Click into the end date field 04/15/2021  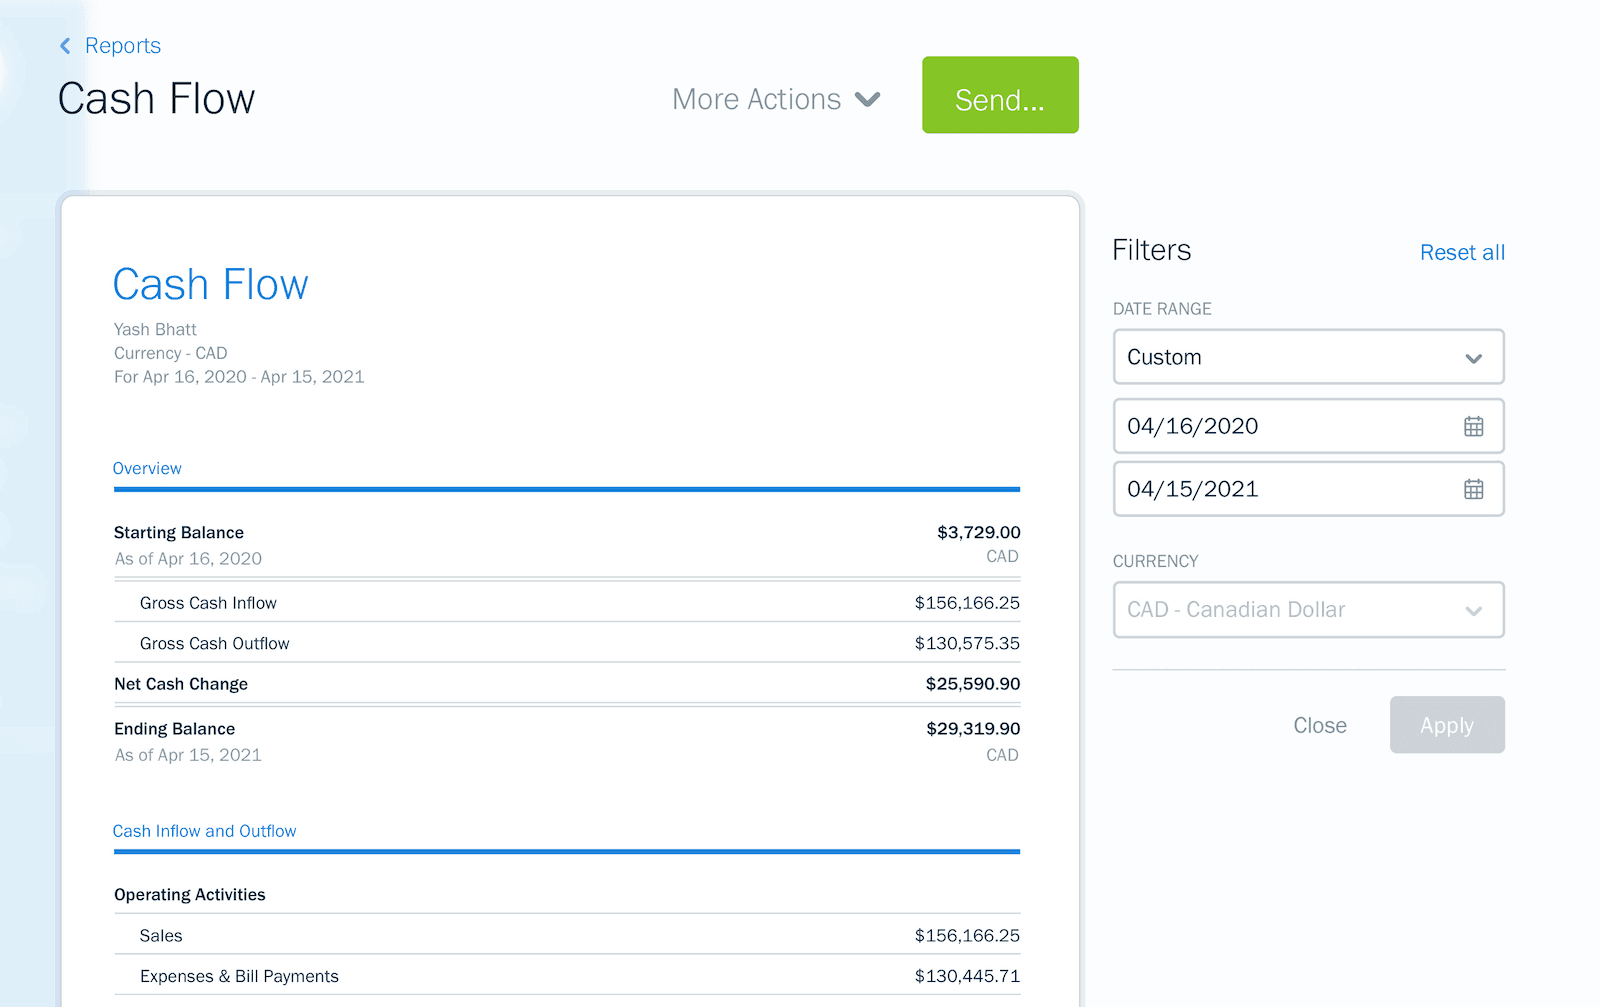(1280, 490)
